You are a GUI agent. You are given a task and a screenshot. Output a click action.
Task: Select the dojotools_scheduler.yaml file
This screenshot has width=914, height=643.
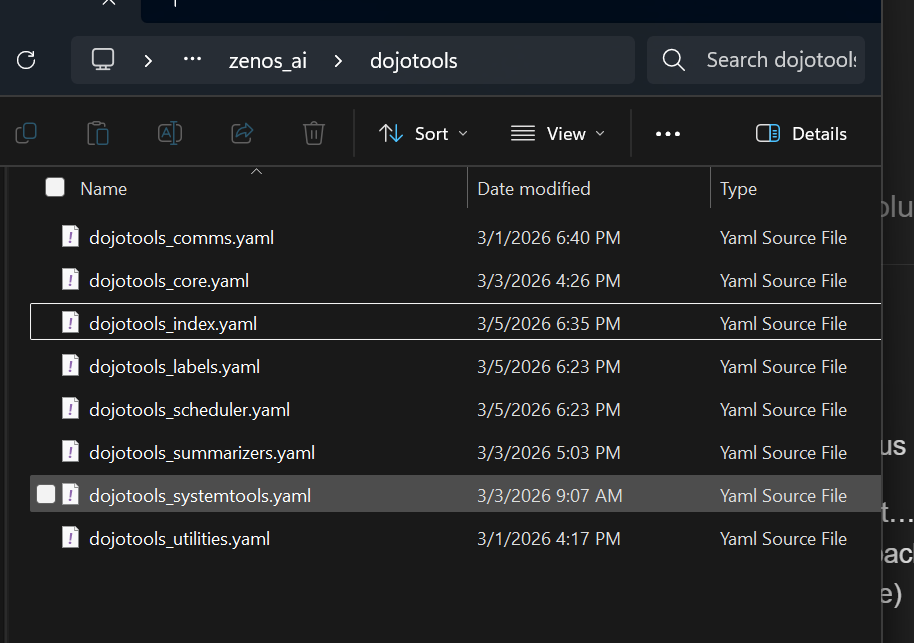pos(189,410)
